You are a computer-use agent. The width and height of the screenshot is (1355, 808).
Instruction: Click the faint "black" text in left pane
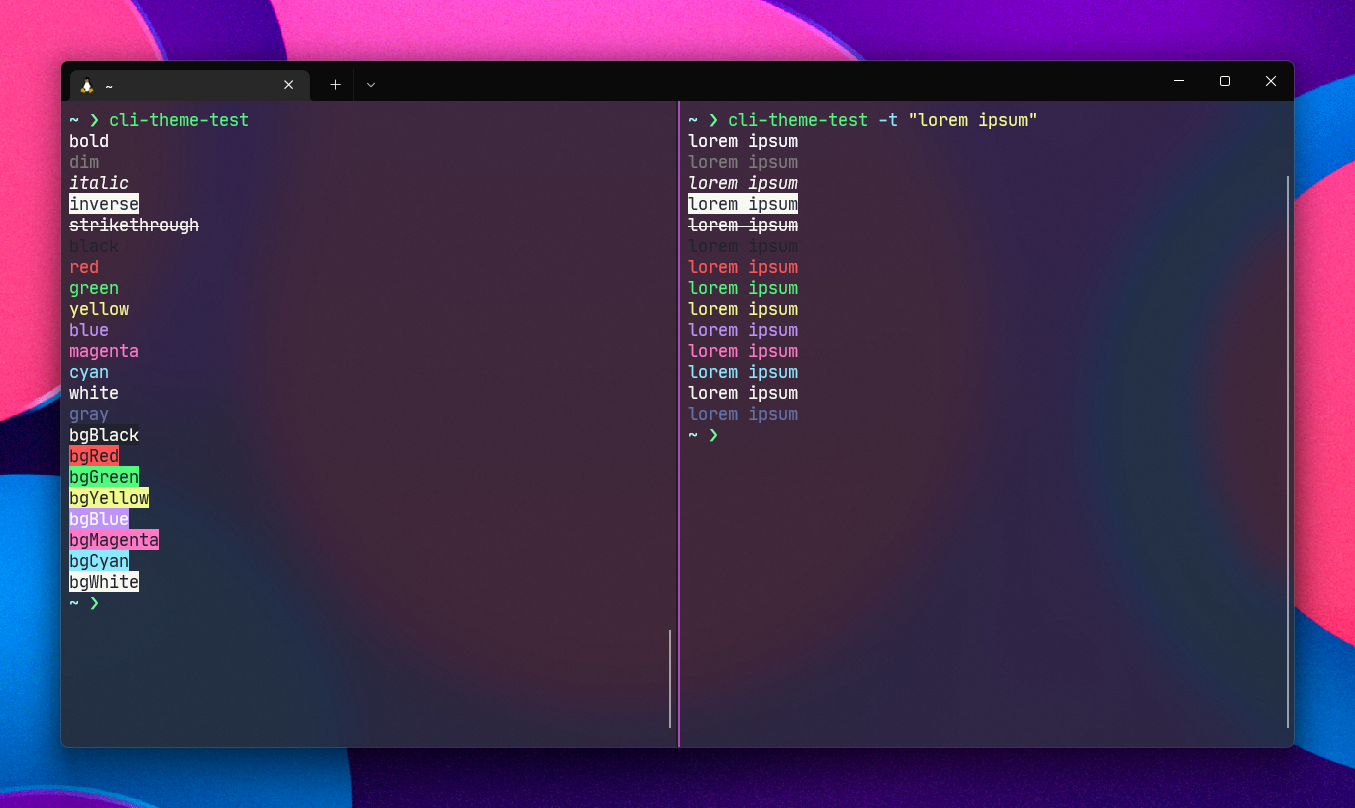[94, 246]
